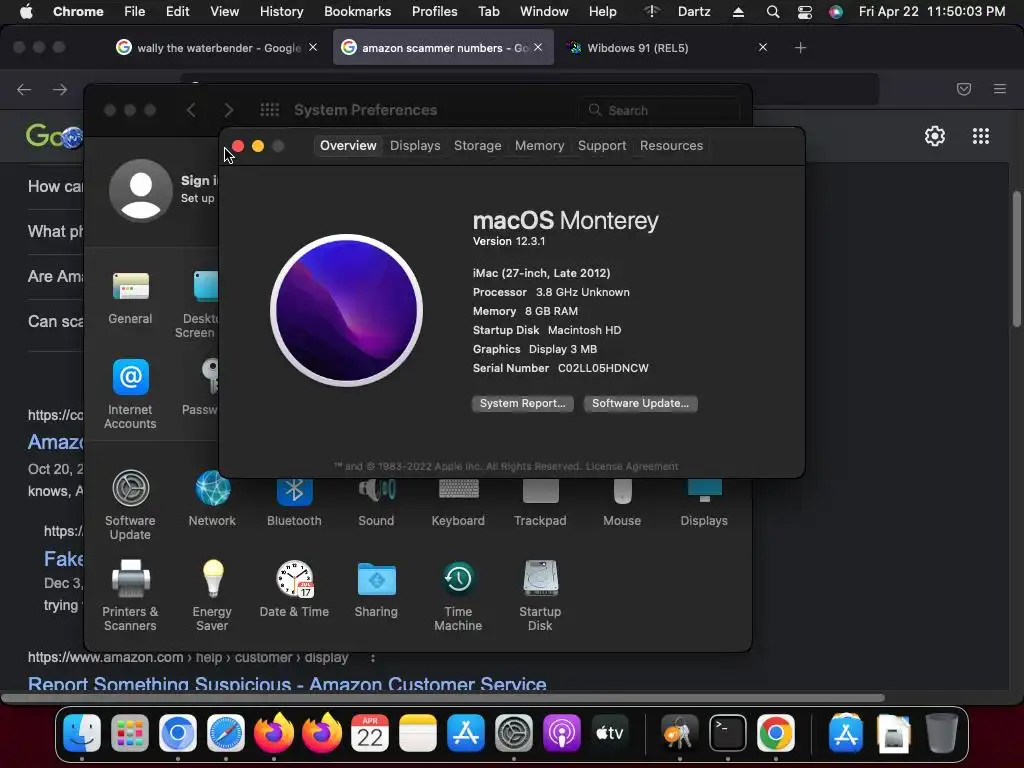
Task: Open Siri from the menu bar
Action: (836, 12)
